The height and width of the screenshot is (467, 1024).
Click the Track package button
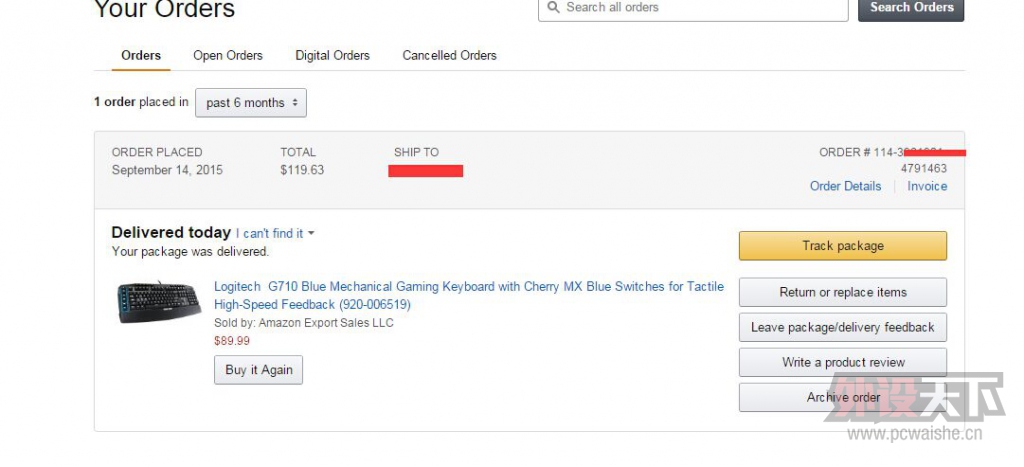842,246
